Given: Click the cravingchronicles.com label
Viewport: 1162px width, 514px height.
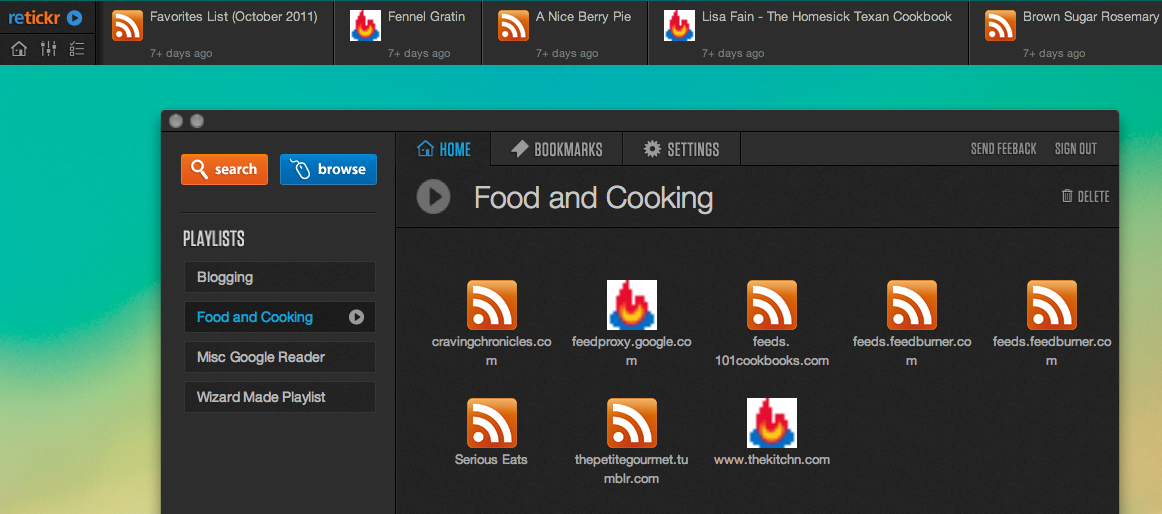Looking at the screenshot, I should (x=492, y=351).
